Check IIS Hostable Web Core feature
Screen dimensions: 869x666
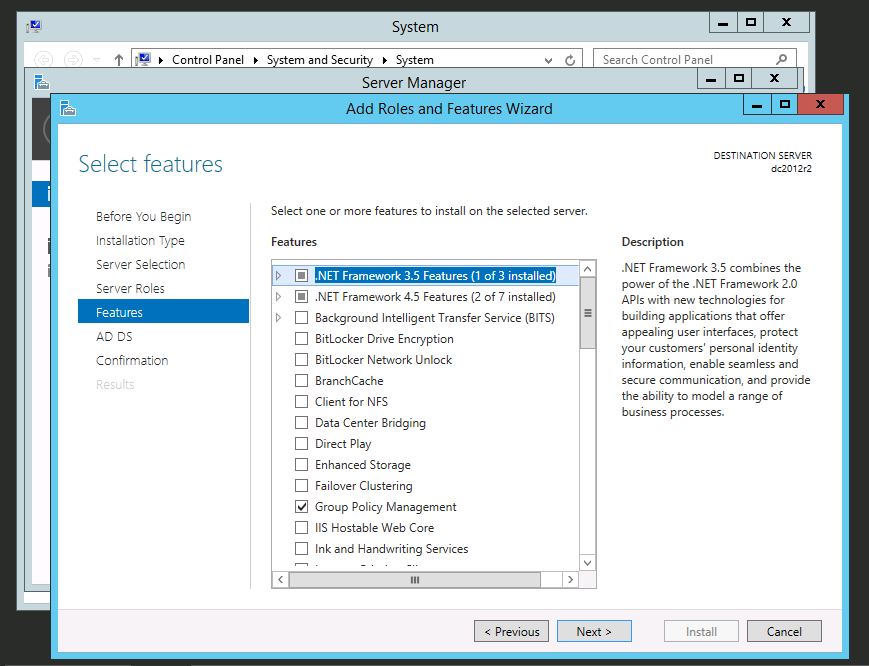point(301,527)
